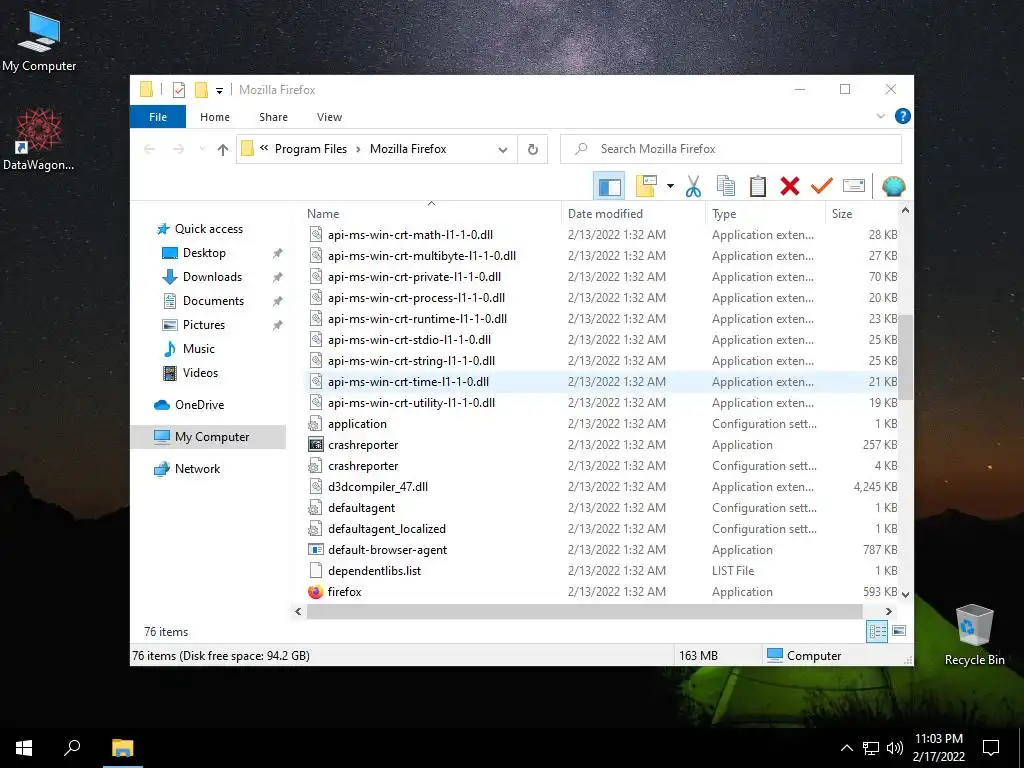The width and height of the screenshot is (1024, 768).
Task: Expand address bar history dropdown
Action: pos(502,150)
